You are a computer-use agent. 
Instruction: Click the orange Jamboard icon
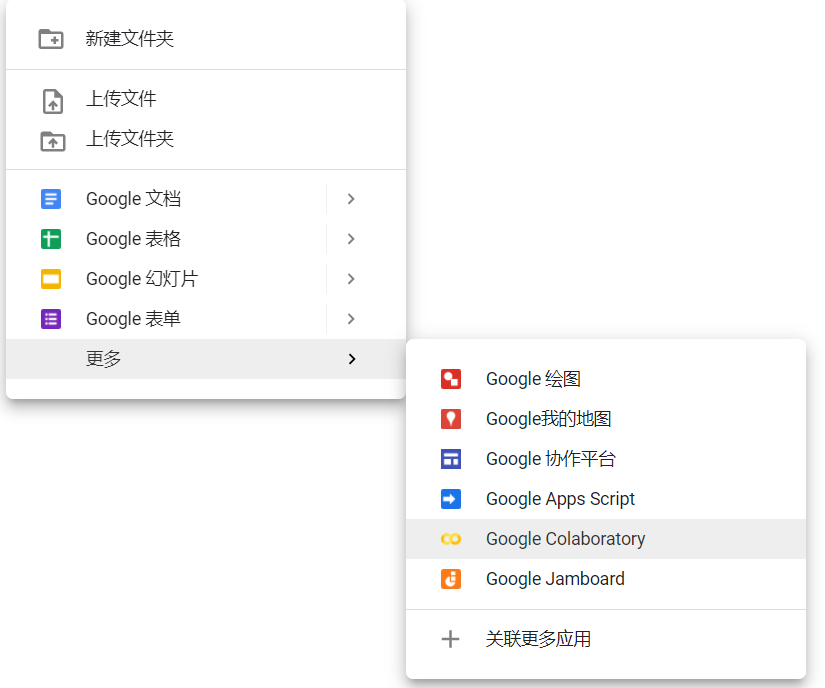pos(451,579)
